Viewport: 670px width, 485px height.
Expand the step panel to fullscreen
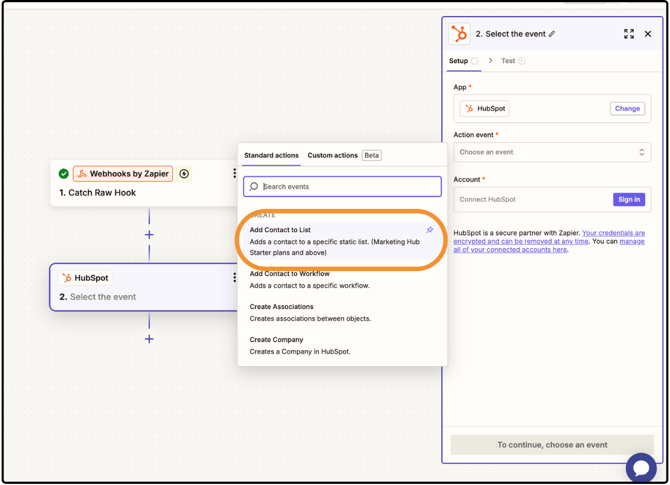[629, 34]
